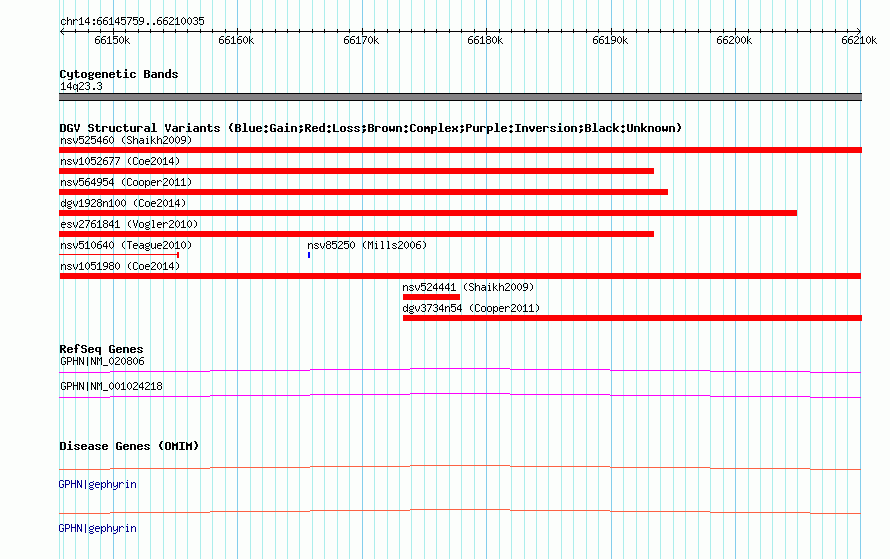Click the red bar under nsv525460
The height and width of the screenshot is (559, 890).
(460, 150)
